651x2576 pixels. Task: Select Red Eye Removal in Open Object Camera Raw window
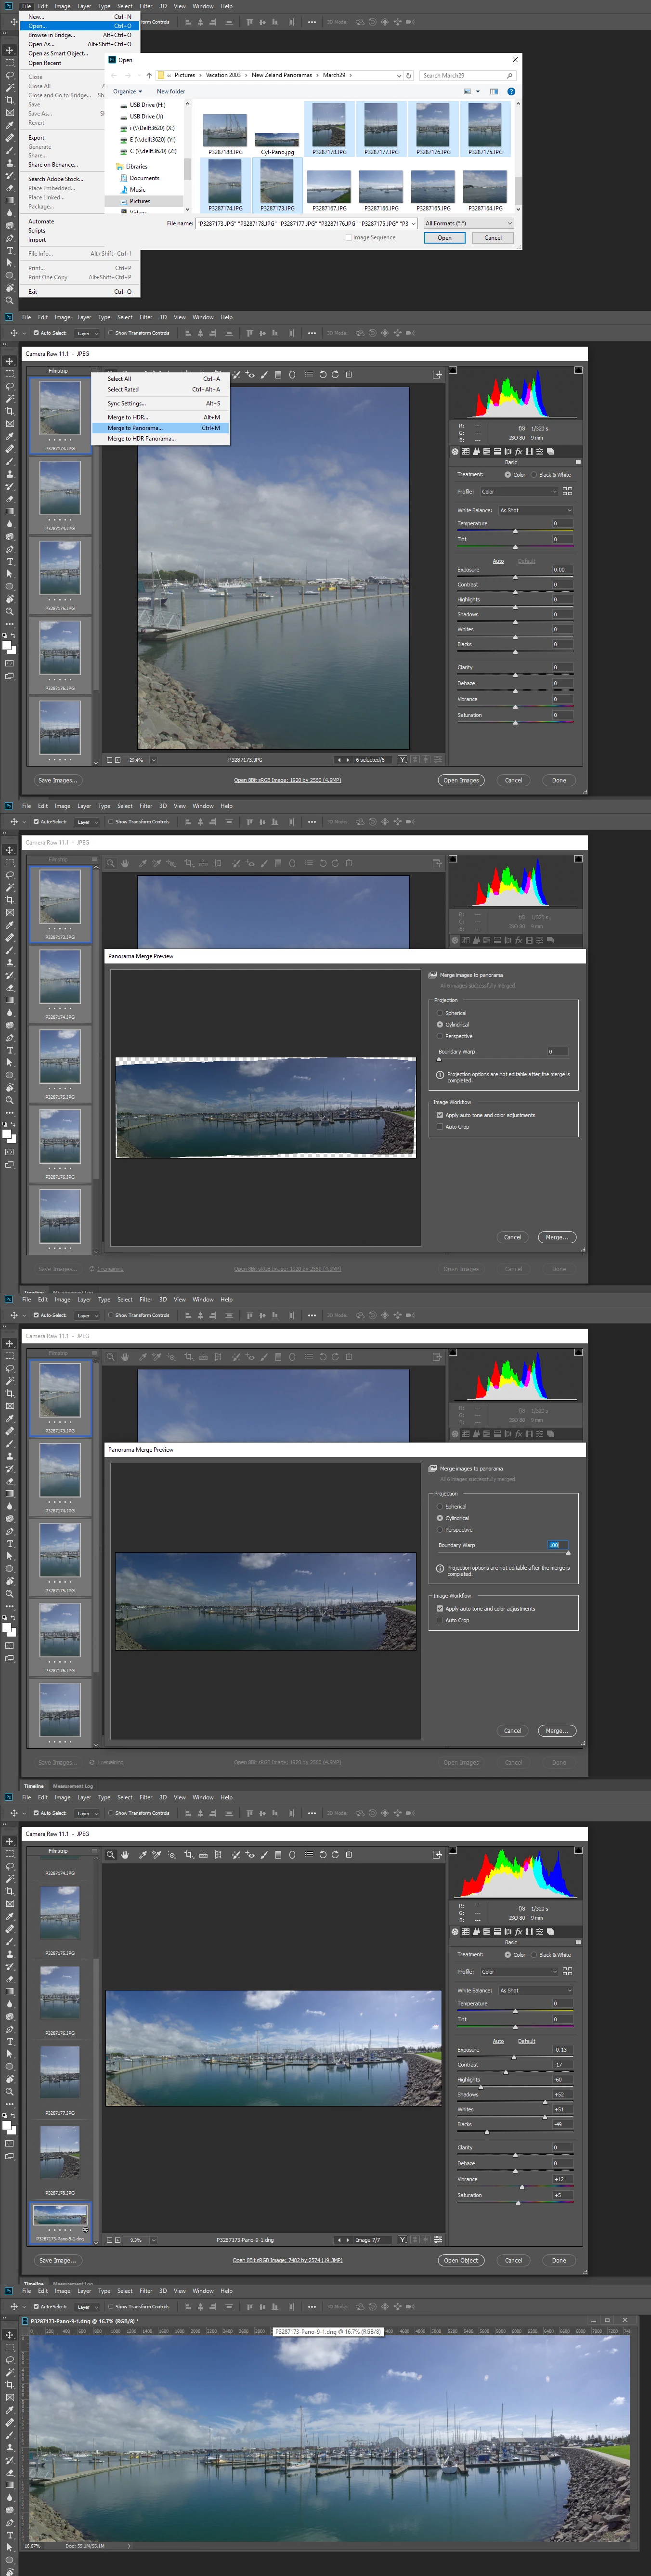[x=250, y=1855]
